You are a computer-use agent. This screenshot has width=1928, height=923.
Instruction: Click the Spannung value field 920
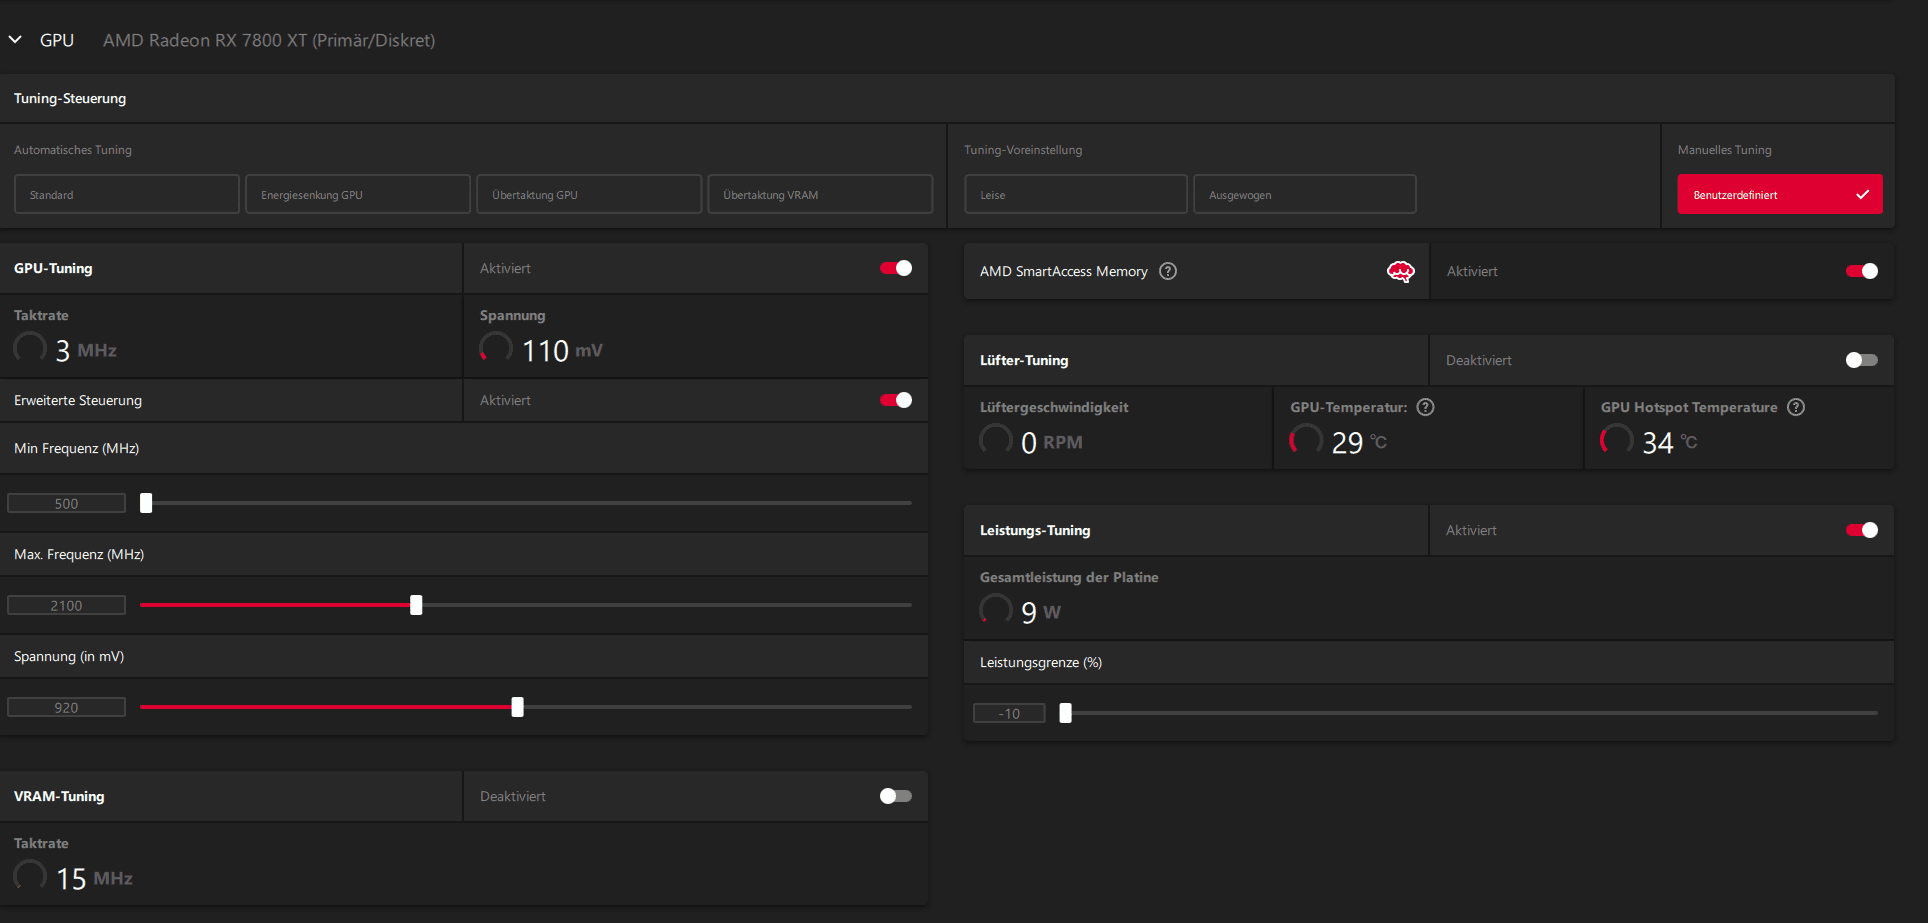66,707
